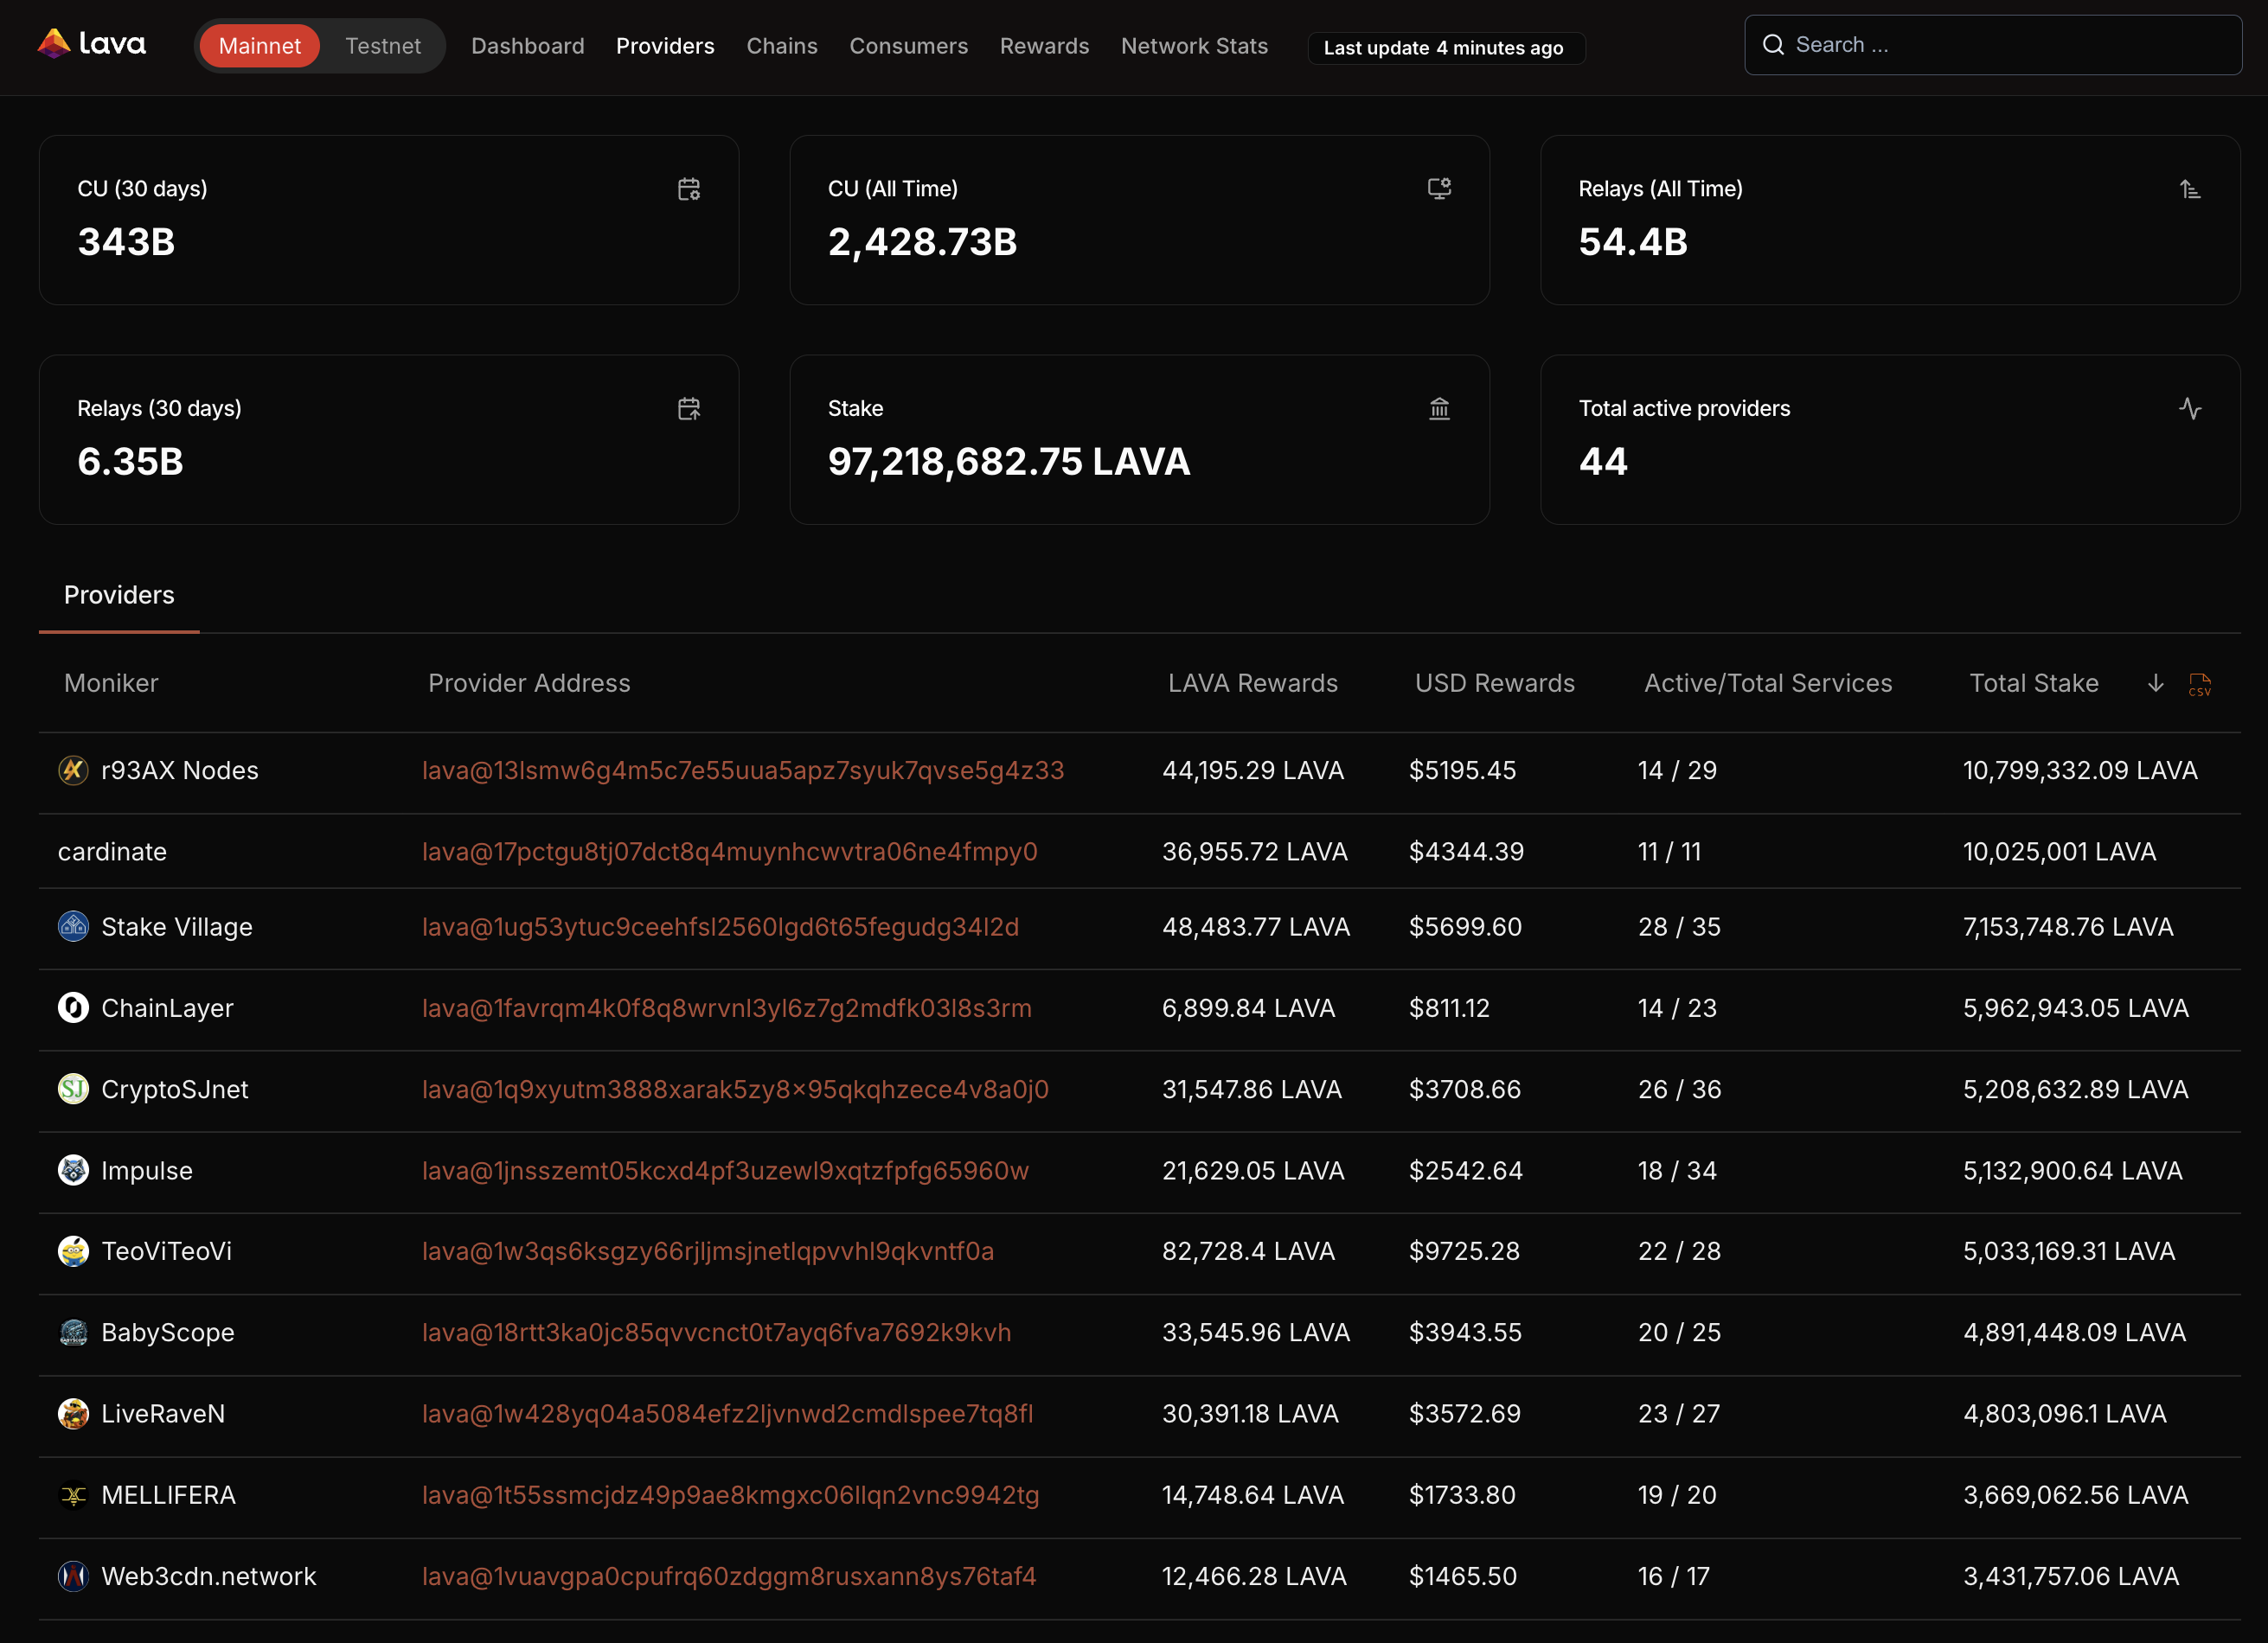
Task: Sort table by LAVA Rewards column
Action: [x=1252, y=683]
